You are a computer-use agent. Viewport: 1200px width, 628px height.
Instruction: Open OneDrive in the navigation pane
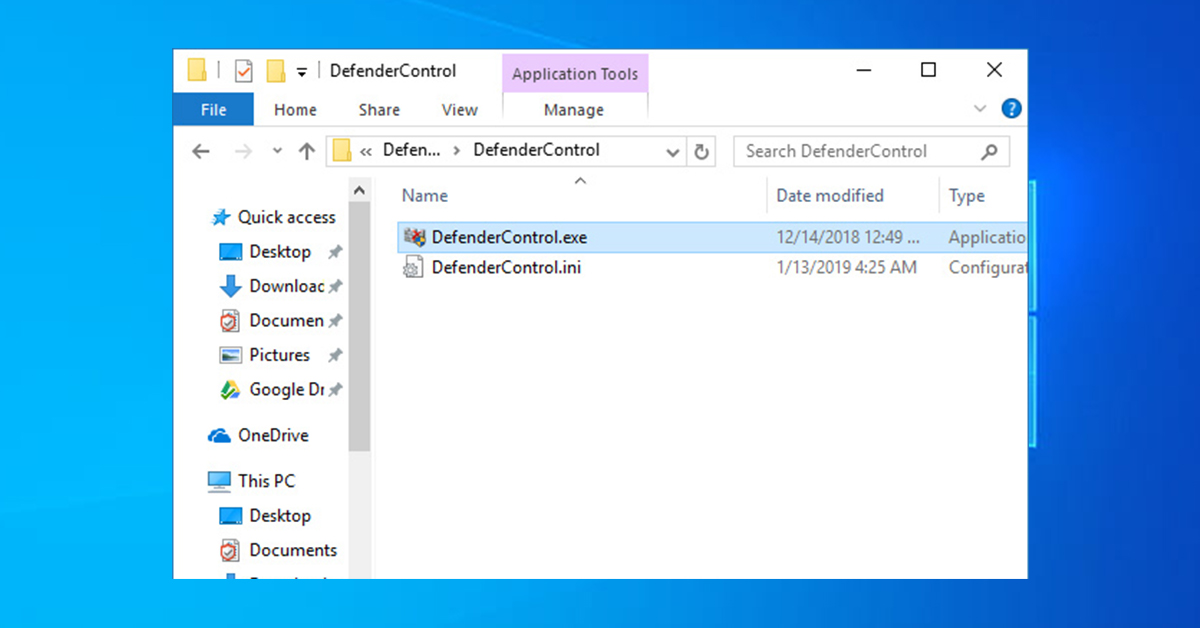coord(272,436)
